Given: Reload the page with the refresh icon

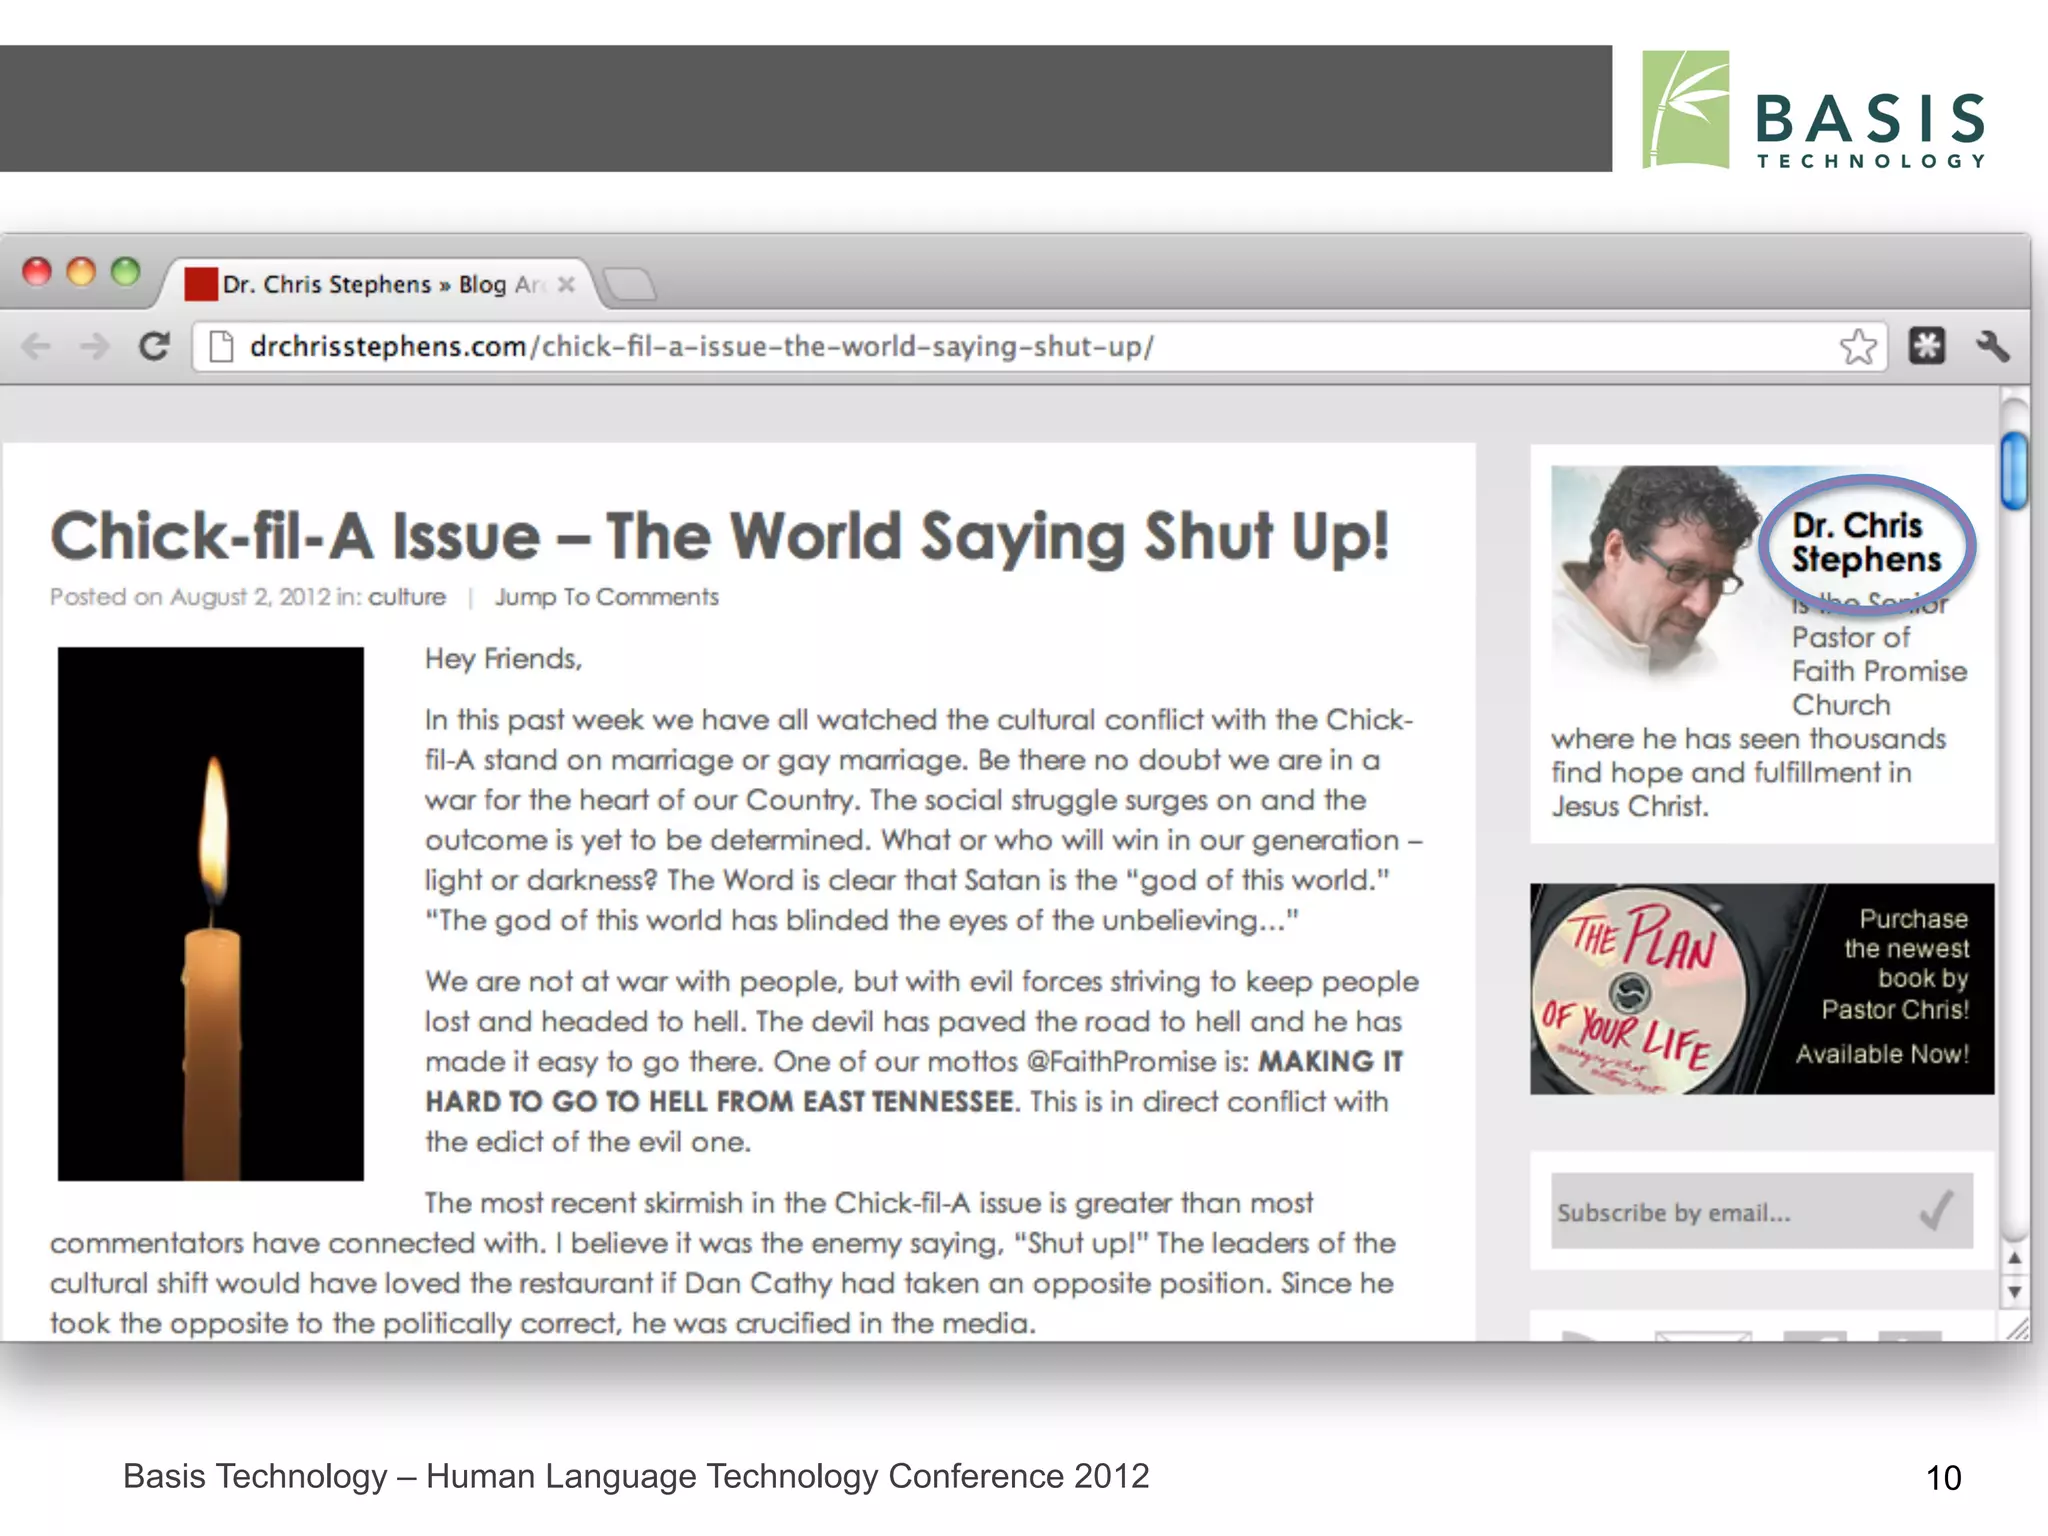Looking at the screenshot, I should (x=154, y=347).
